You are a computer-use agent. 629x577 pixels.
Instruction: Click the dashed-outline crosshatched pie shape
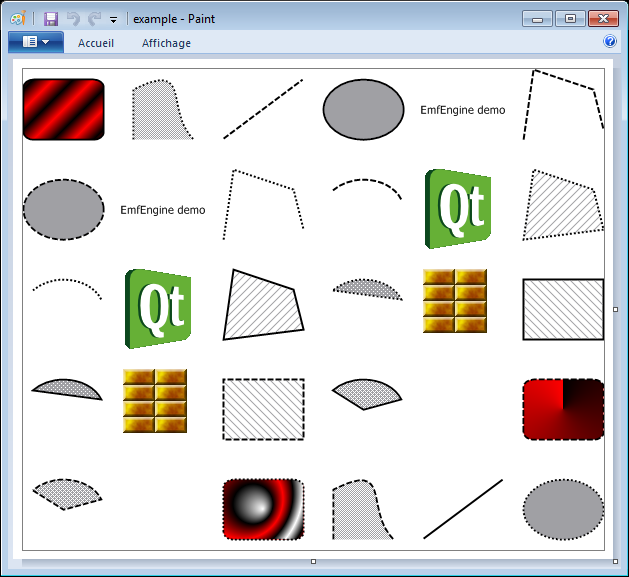click(65, 495)
